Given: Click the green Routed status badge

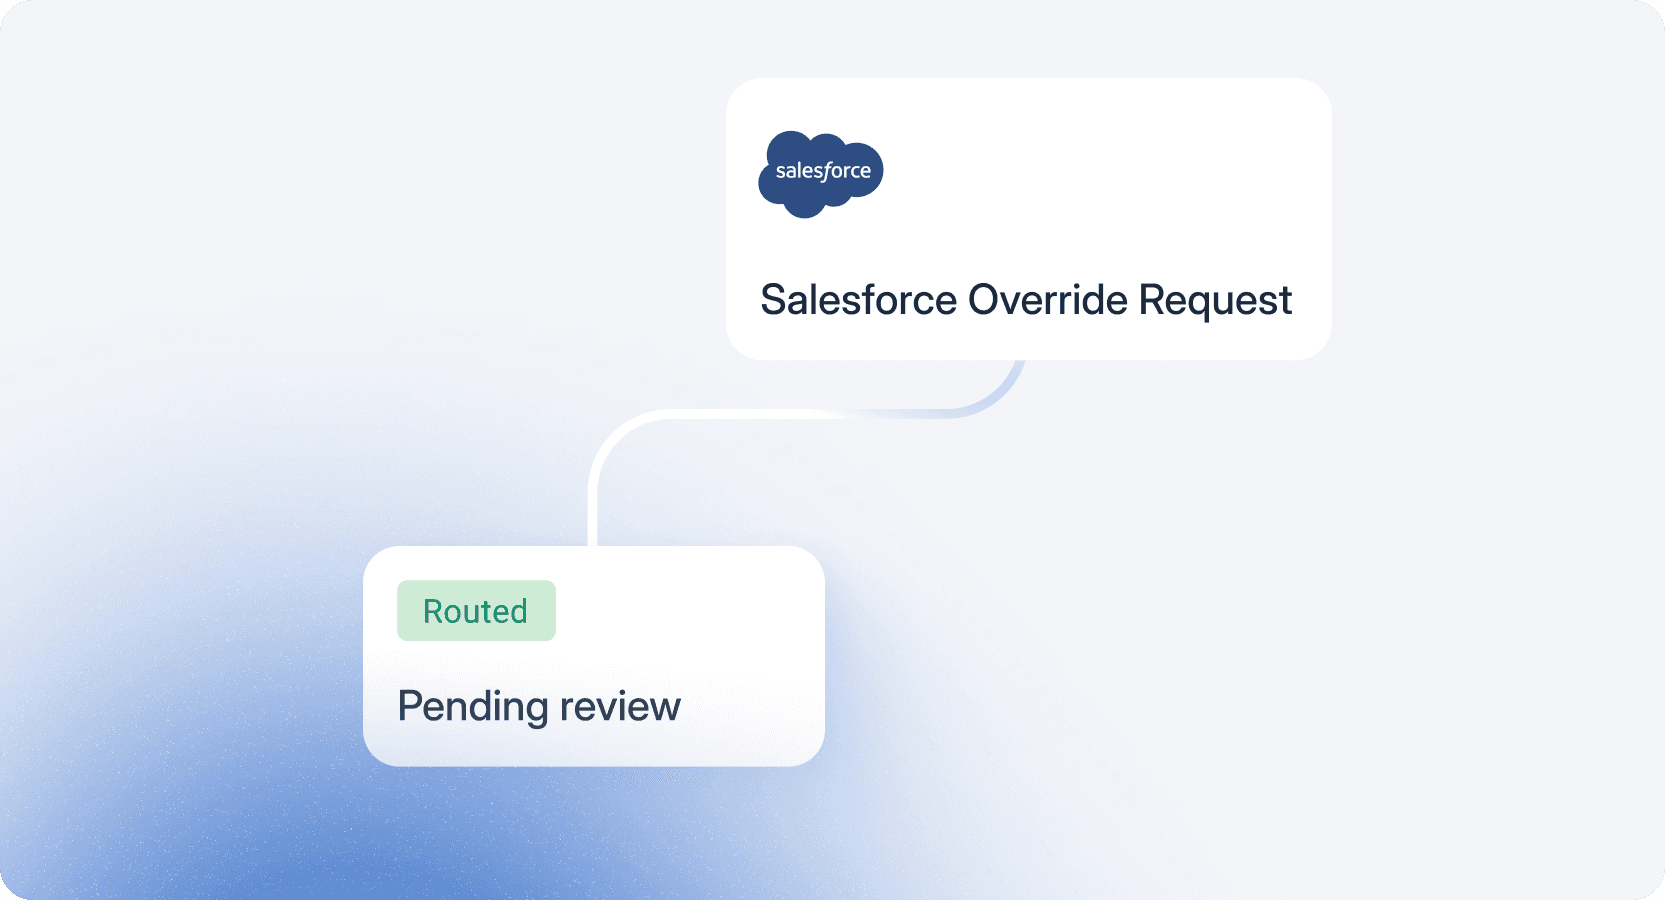Looking at the screenshot, I should pos(476,611).
